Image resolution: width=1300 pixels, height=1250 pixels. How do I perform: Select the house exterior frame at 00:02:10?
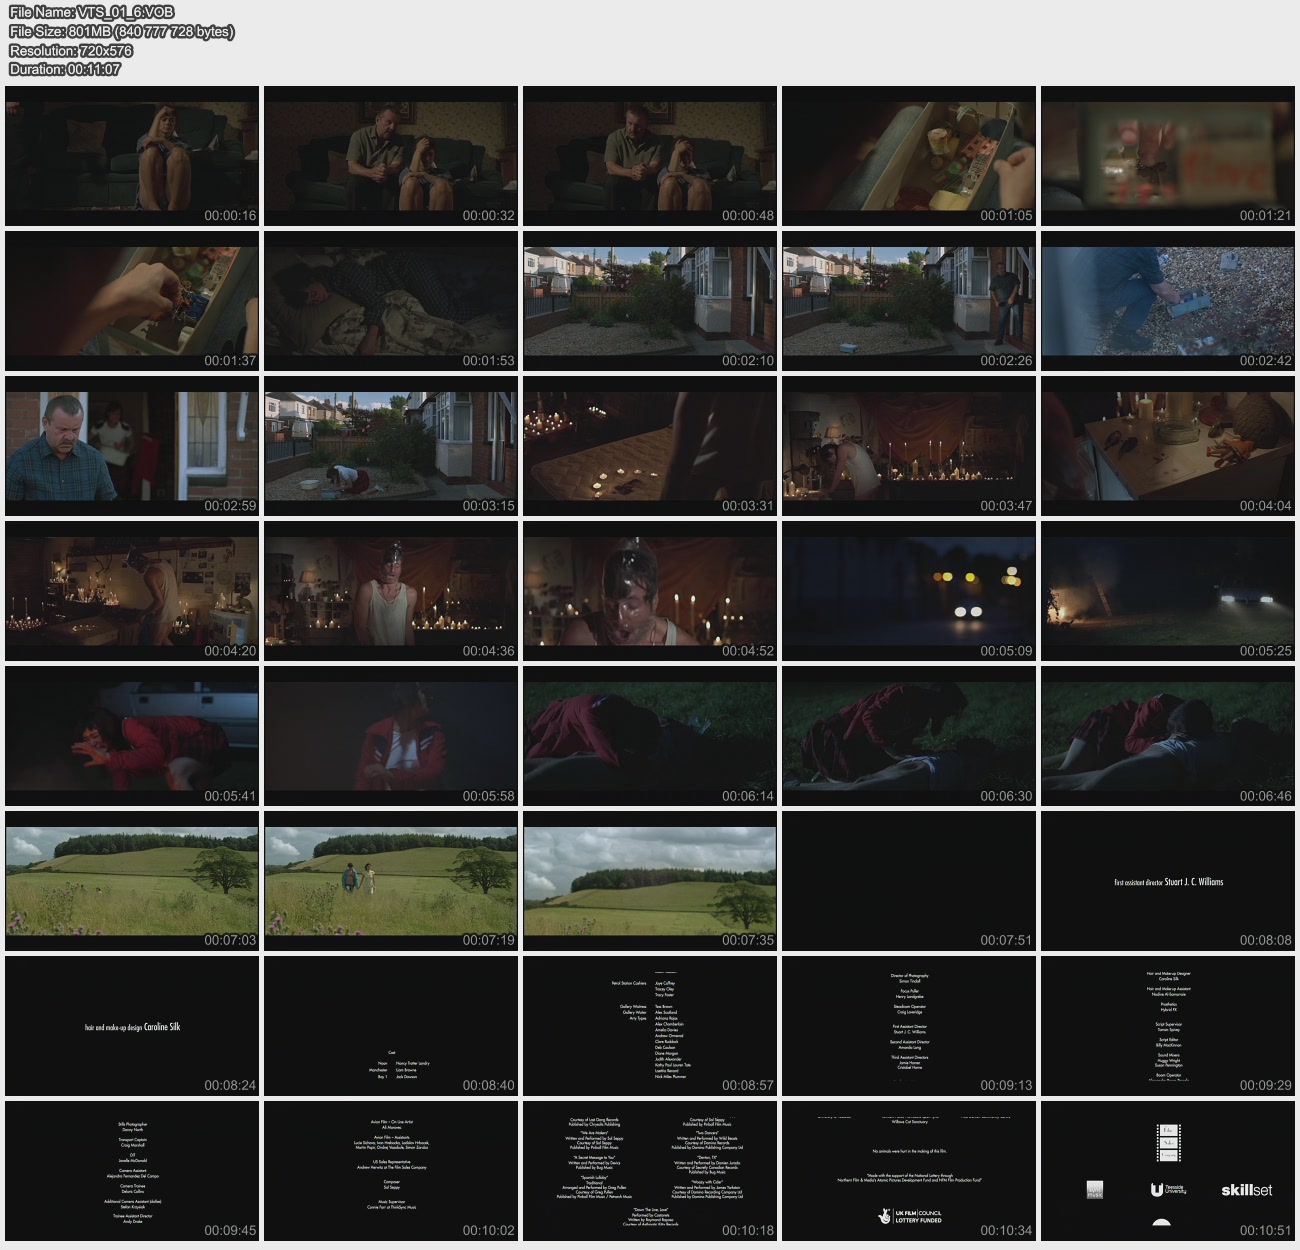point(650,300)
